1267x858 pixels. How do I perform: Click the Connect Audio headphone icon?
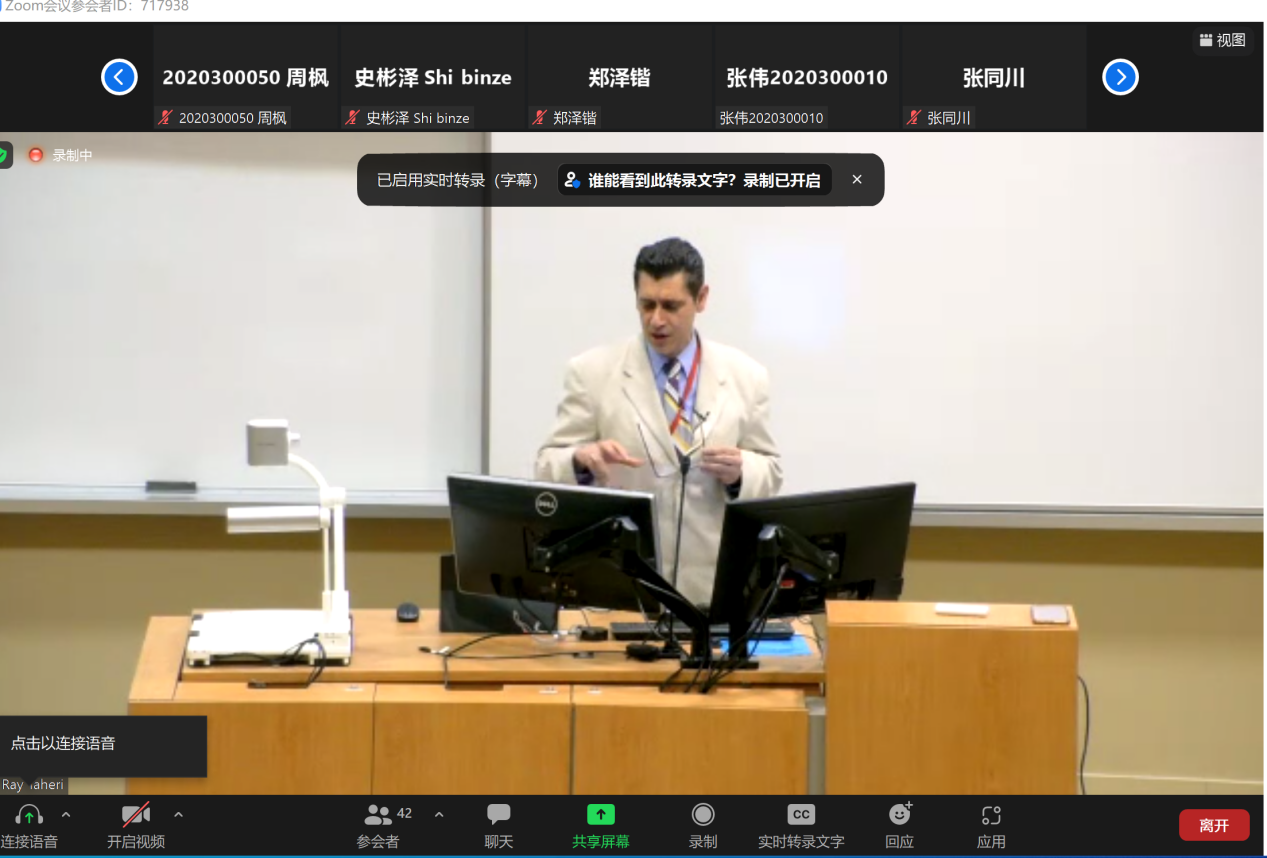(x=29, y=815)
